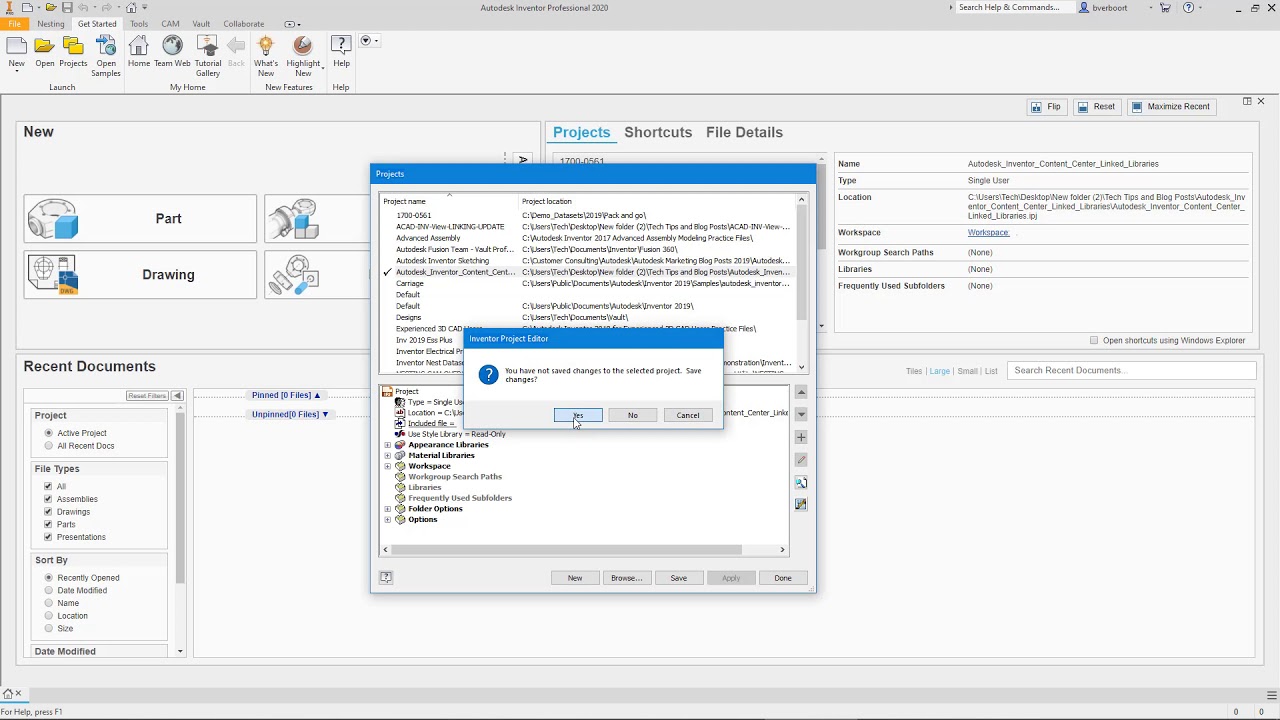This screenshot has height=720, width=1280.
Task: Go to Home in the My Home panel
Action: coord(139,46)
